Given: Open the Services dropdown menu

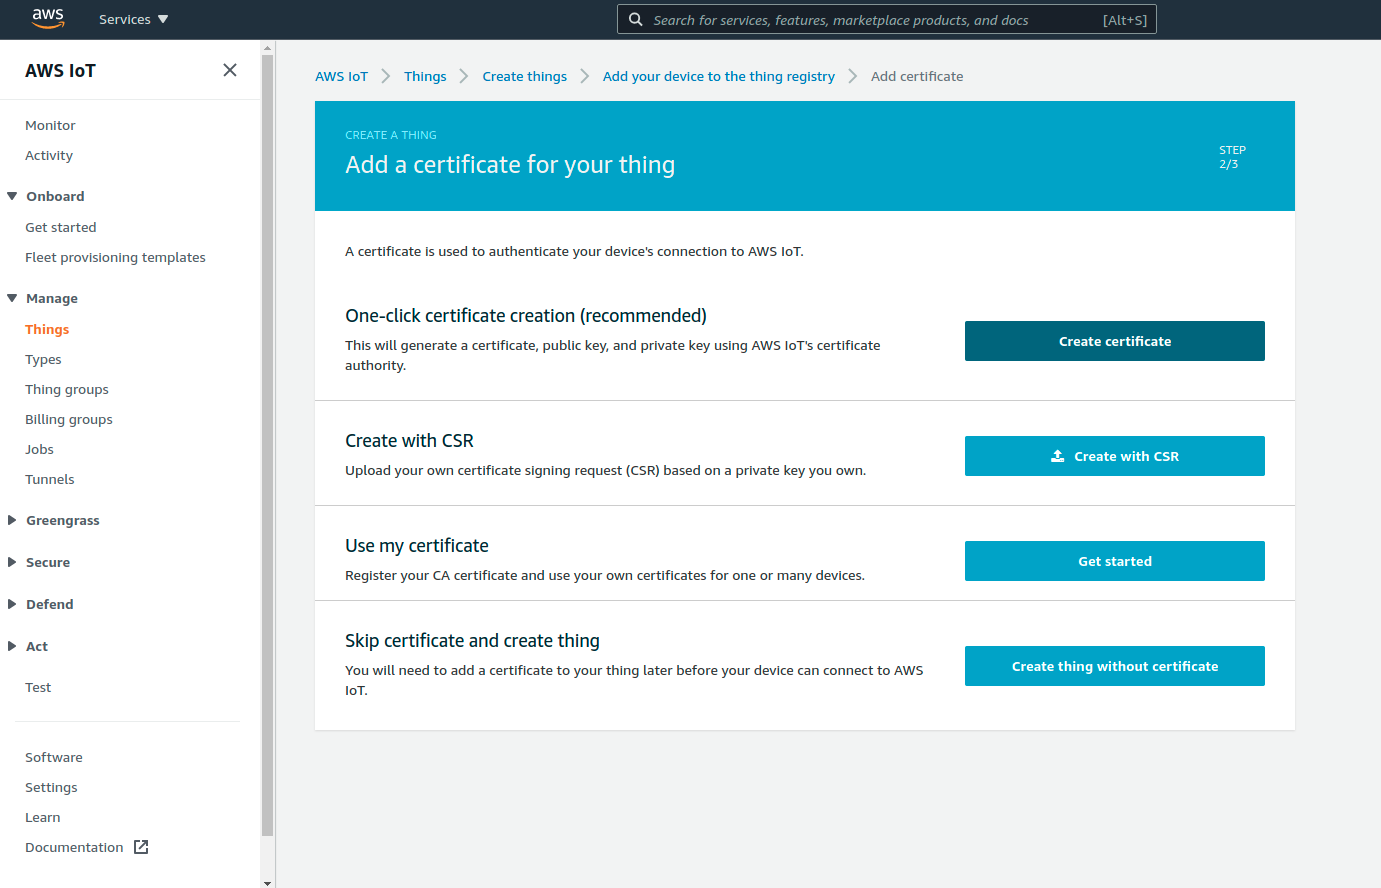Looking at the screenshot, I should click(x=134, y=19).
